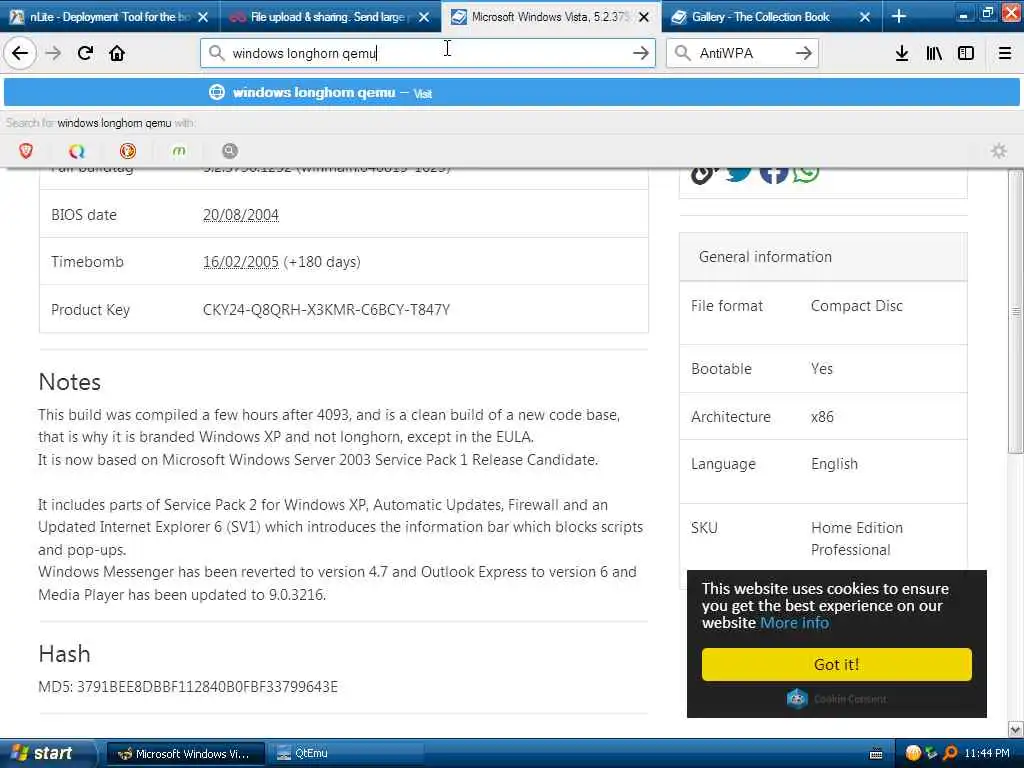1024x768 pixels.
Task: Open search settings gear icon
Action: pyautogui.click(x=999, y=152)
